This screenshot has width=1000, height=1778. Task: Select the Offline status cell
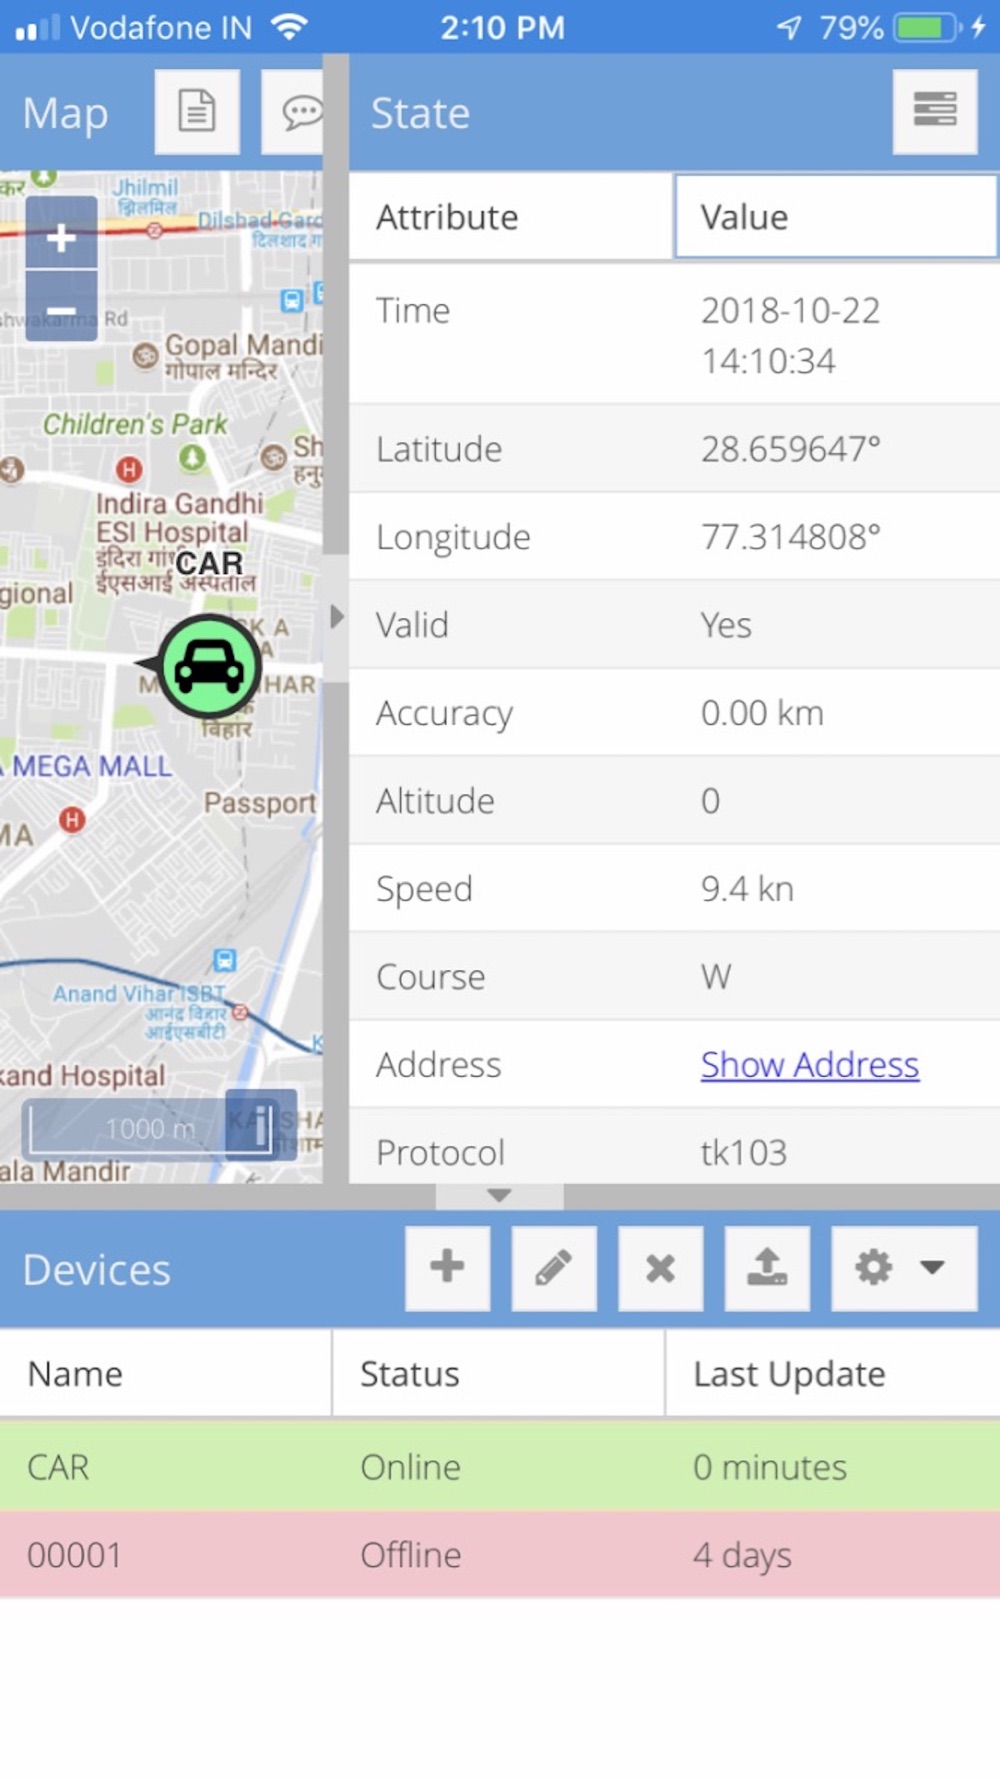410,1555
